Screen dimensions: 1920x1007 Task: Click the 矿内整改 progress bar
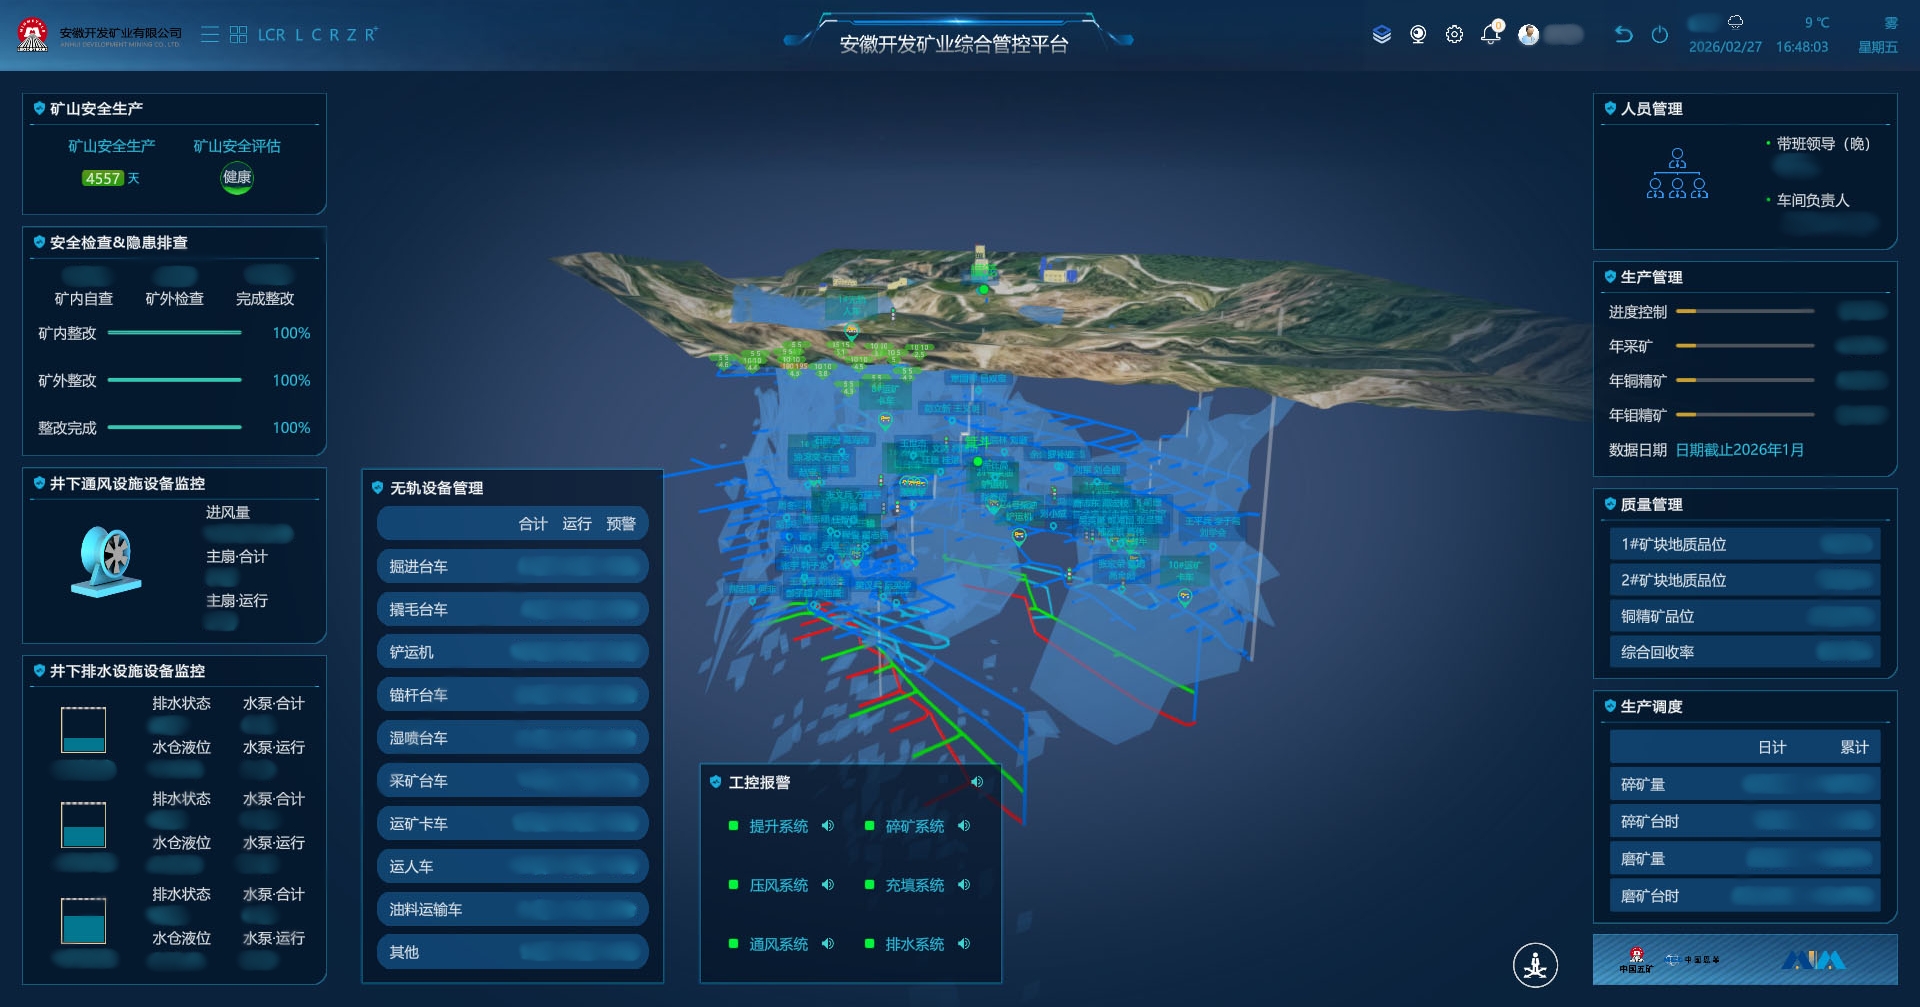point(175,333)
